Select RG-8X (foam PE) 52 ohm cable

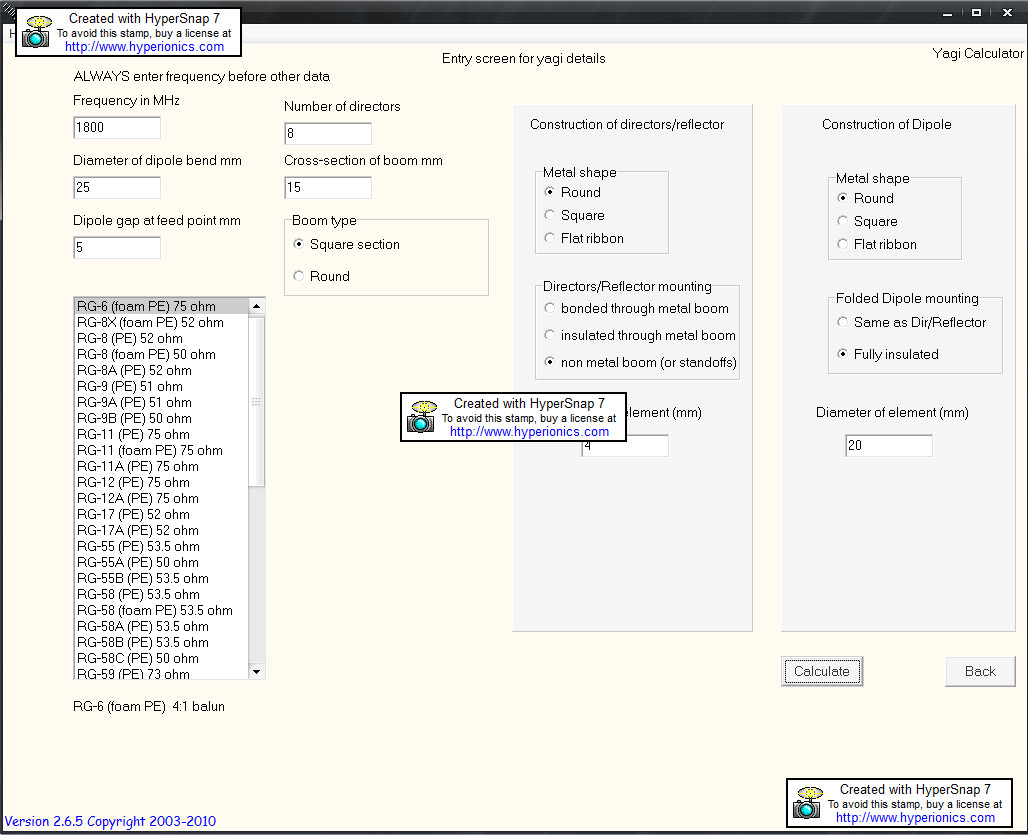click(161, 322)
